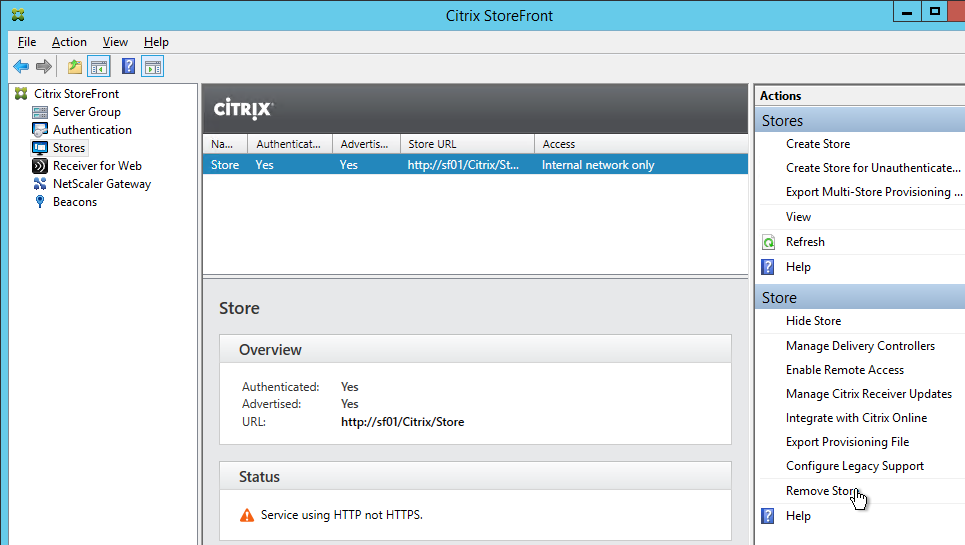The height and width of the screenshot is (545, 965).
Task: Click Export Multi-Store Provisioning action
Action: pyautogui.click(x=874, y=192)
